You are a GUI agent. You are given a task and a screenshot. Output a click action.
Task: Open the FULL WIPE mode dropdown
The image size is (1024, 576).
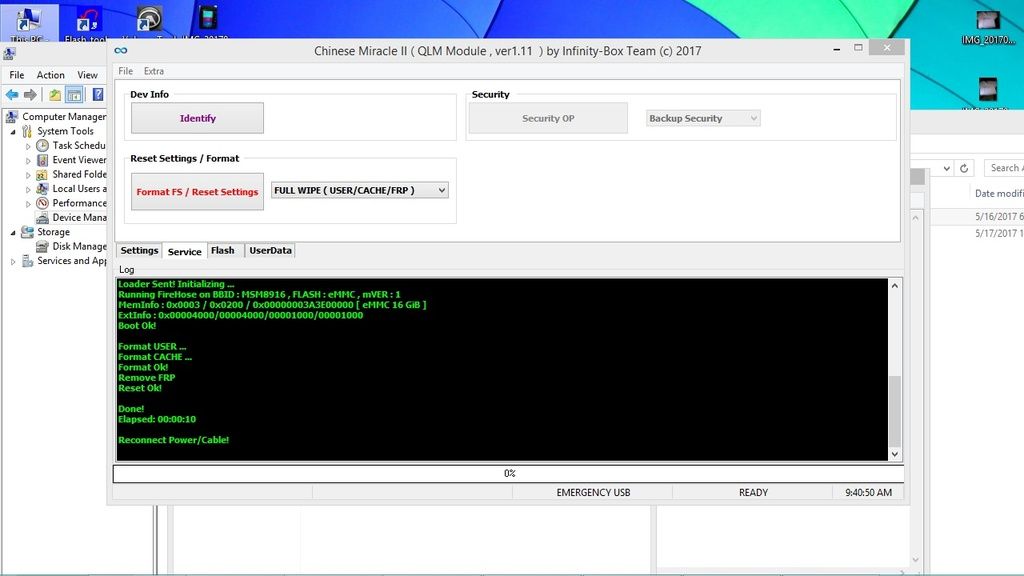click(360, 190)
